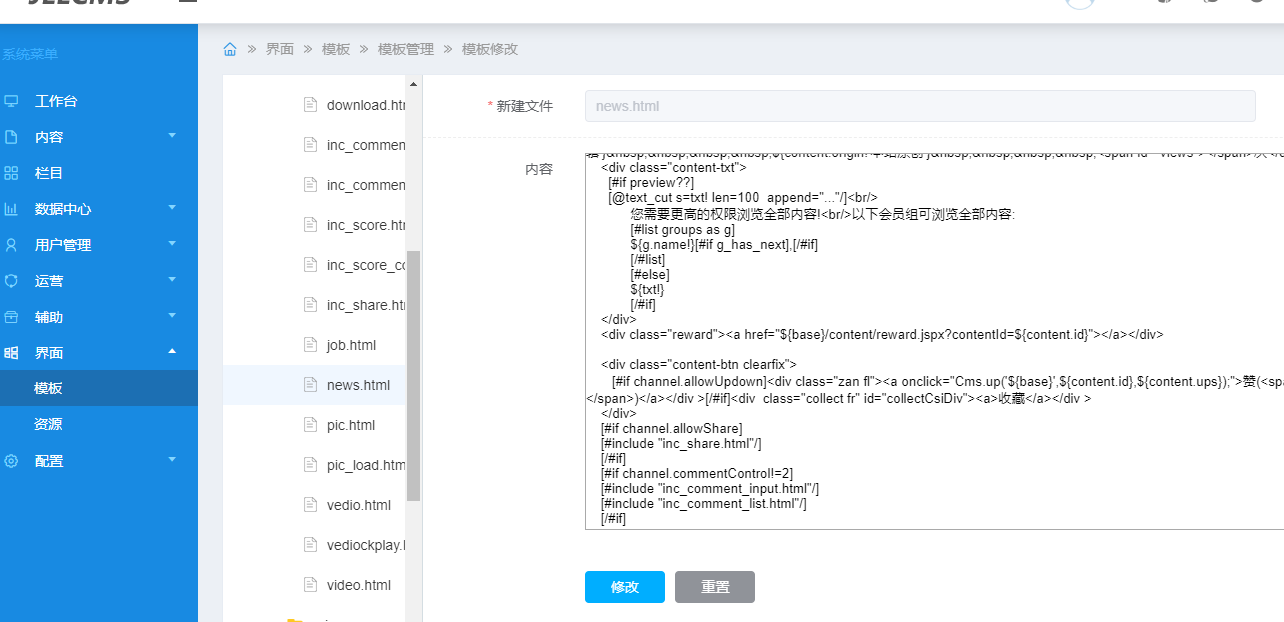Click the 工作台 monitor icon in sidebar
The height and width of the screenshot is (622, 1284).
click(11, 101)
